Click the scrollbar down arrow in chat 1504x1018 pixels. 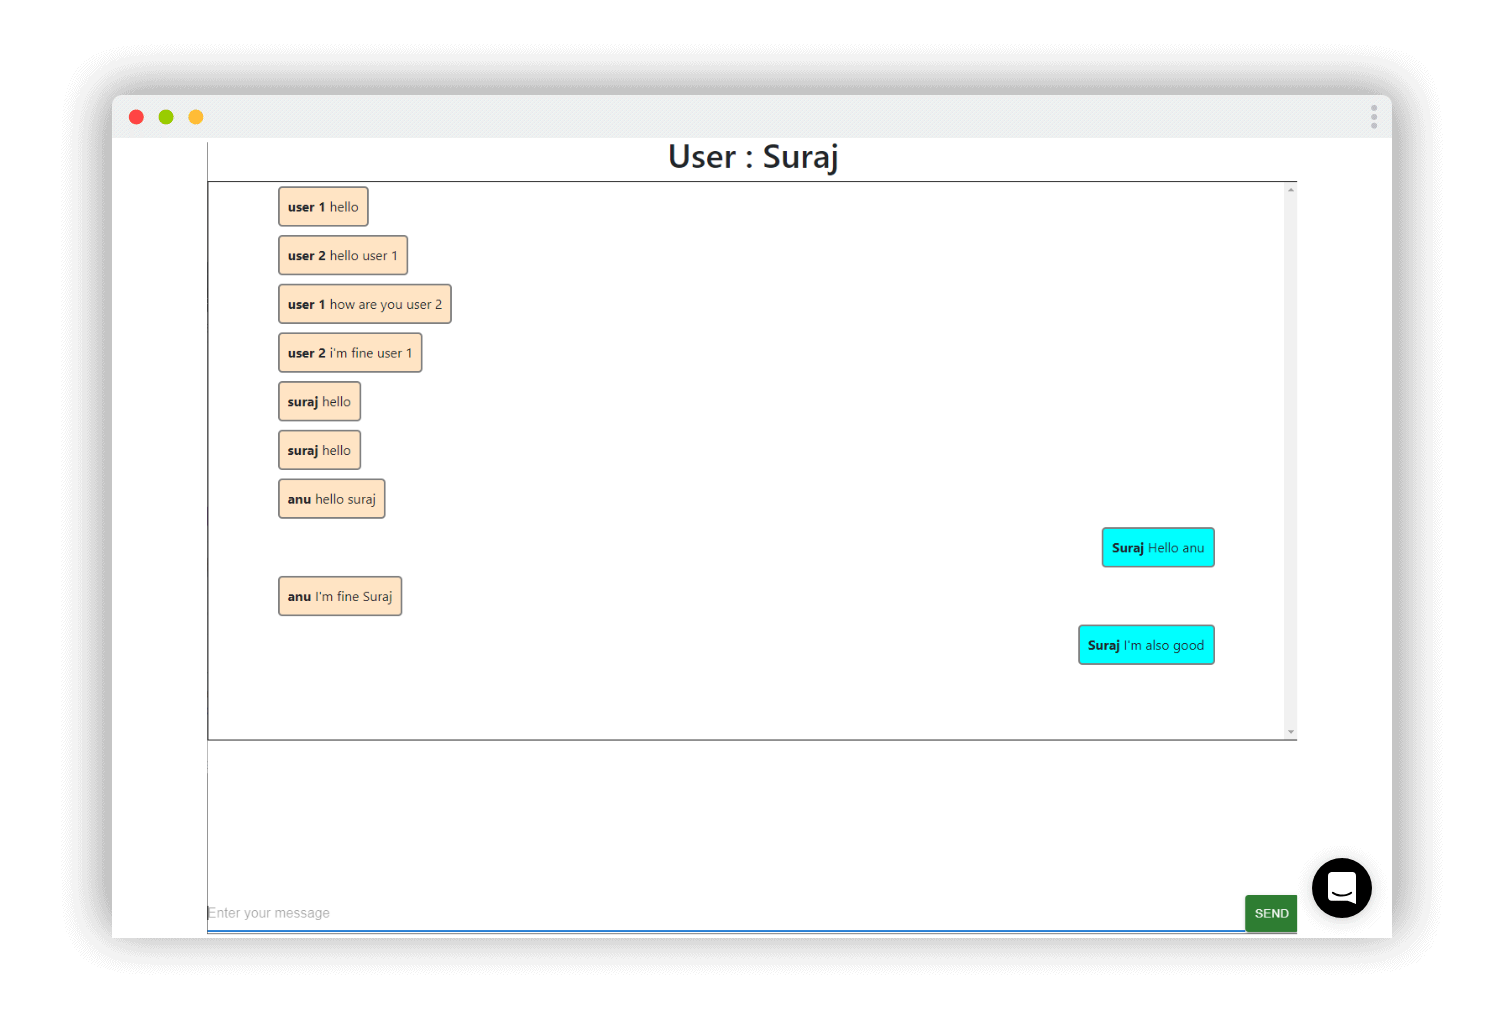[x=1291, y=732]
